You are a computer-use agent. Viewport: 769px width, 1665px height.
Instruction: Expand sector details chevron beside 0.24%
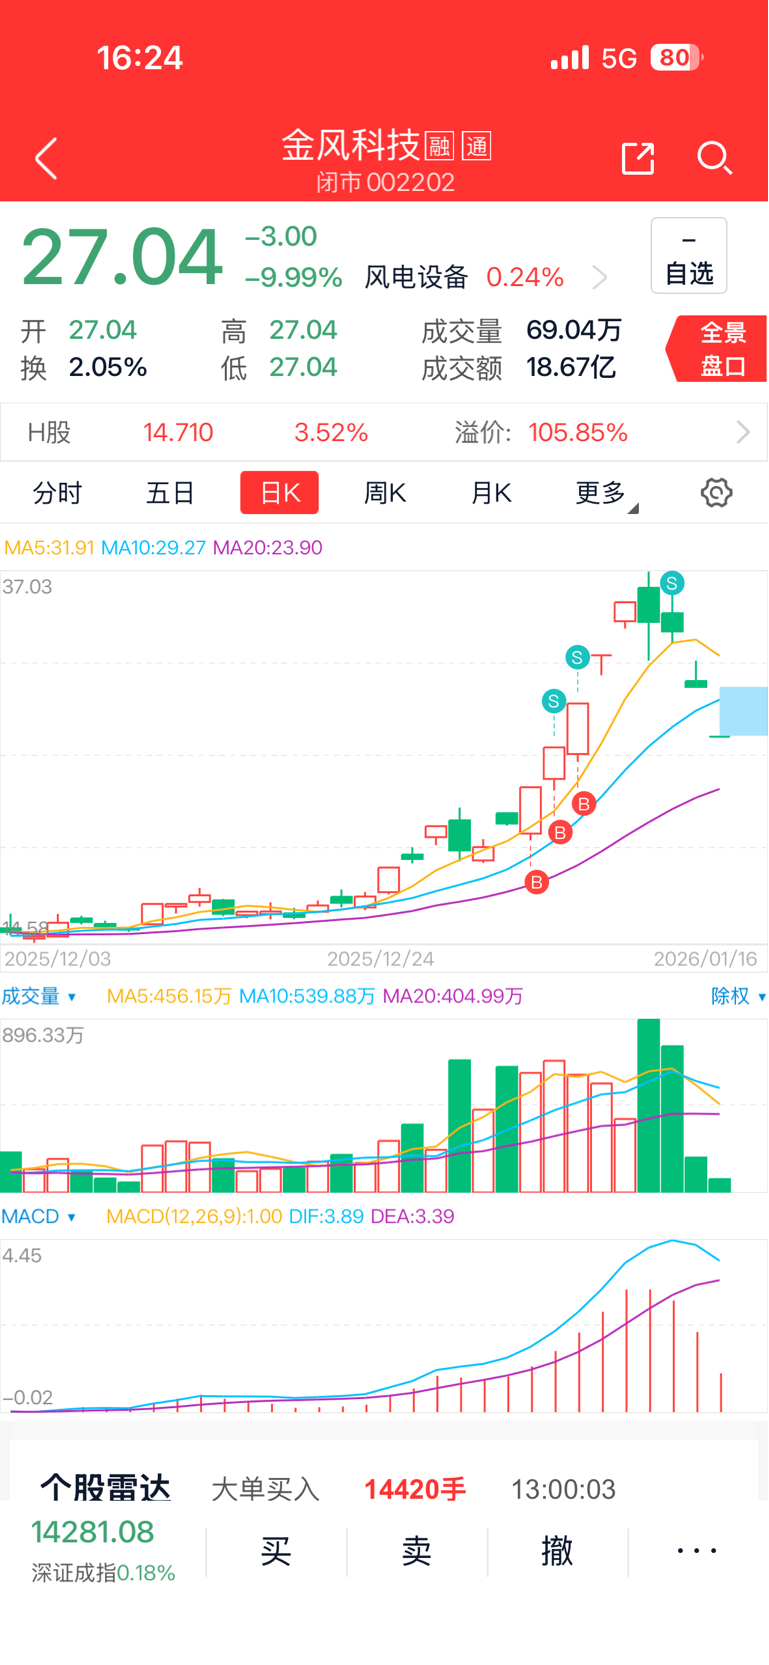pyautogui.click(x=599, y=277)
